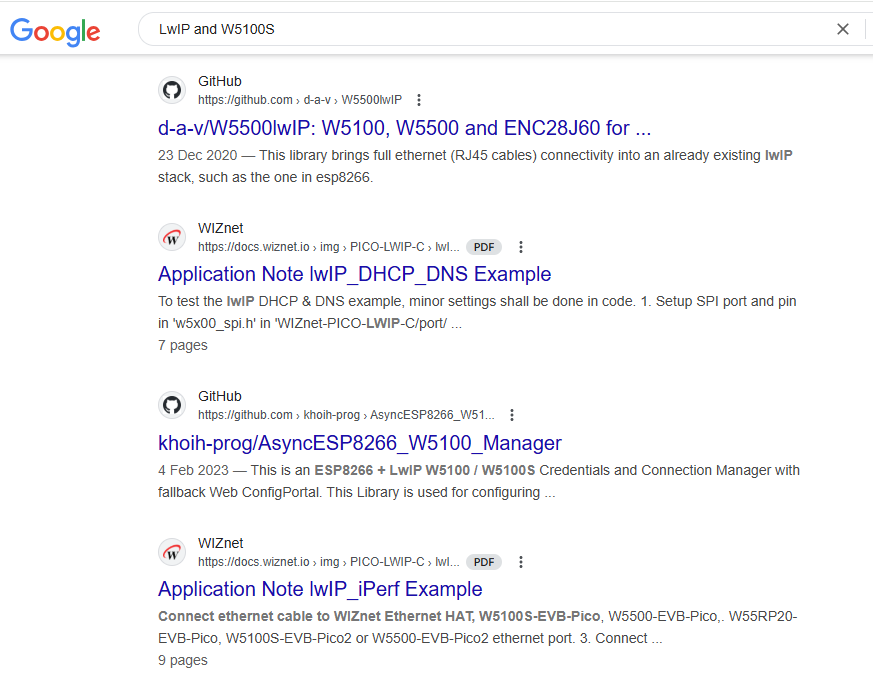Screen dimensions: 873x681
Task: Click the '4 Feb 2023' snippet date
Action: [x=193, y=471]
